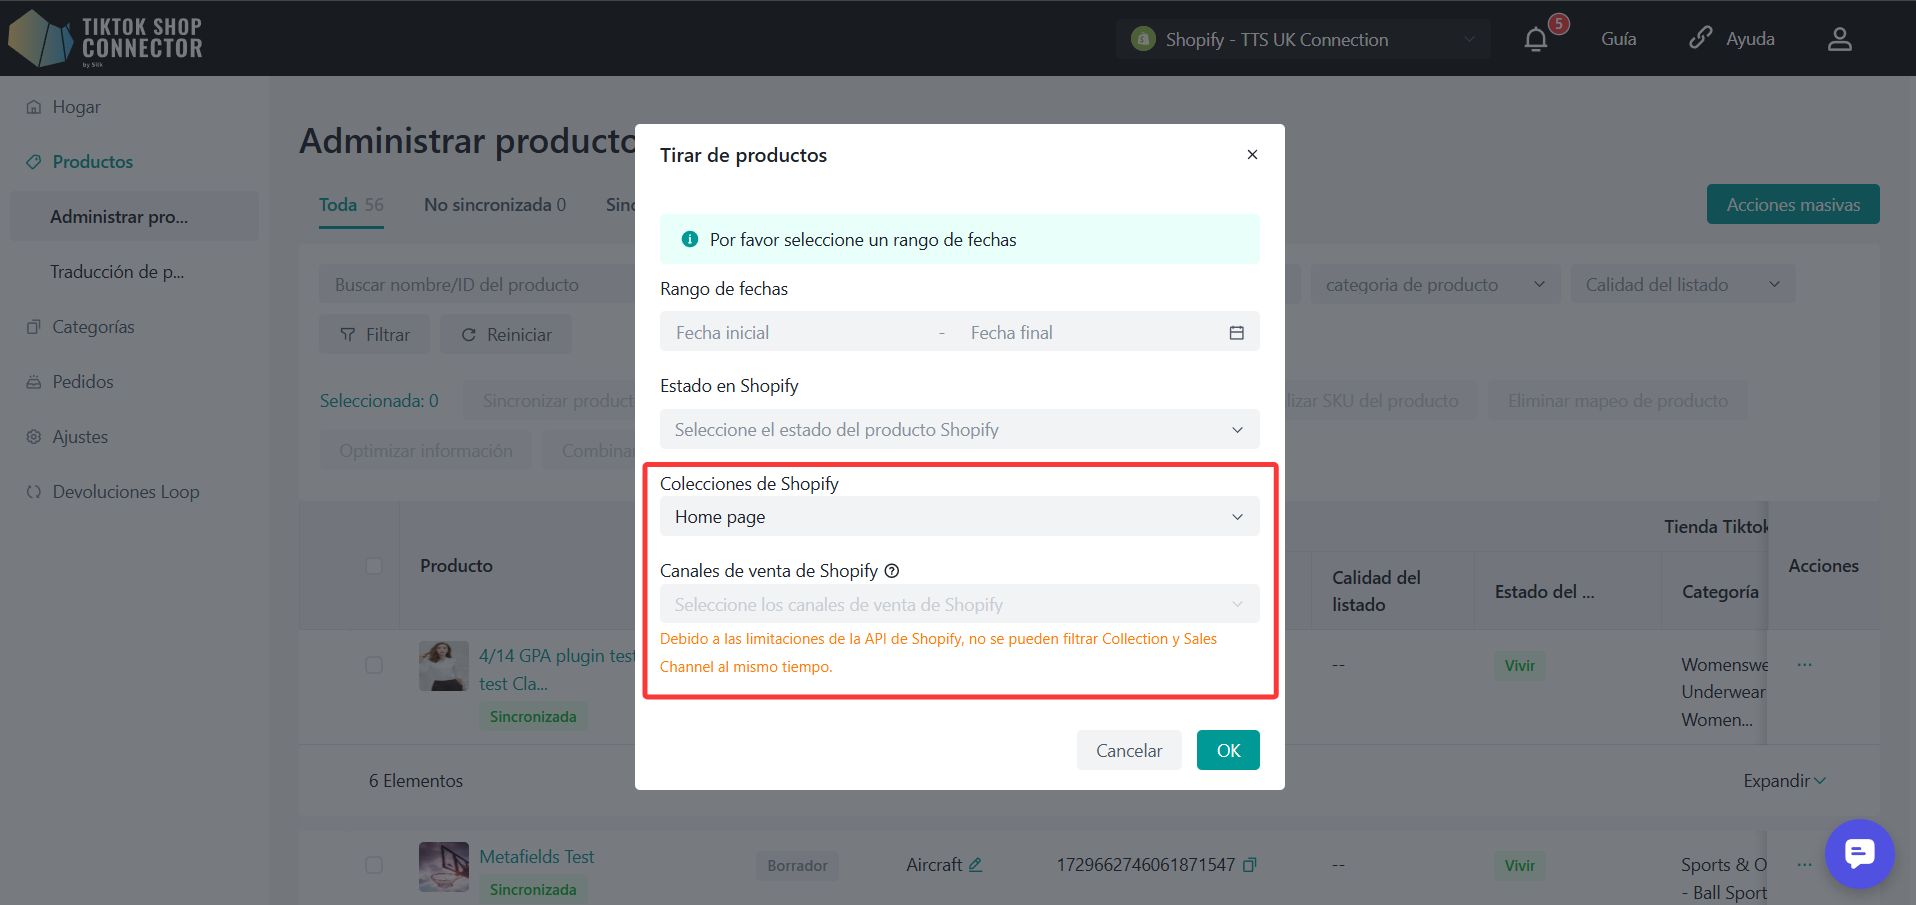Open the Estado en Shopify dropdown
This screenshot has height=905, width=1916.
pyautogui.click(x=958, y=430)
